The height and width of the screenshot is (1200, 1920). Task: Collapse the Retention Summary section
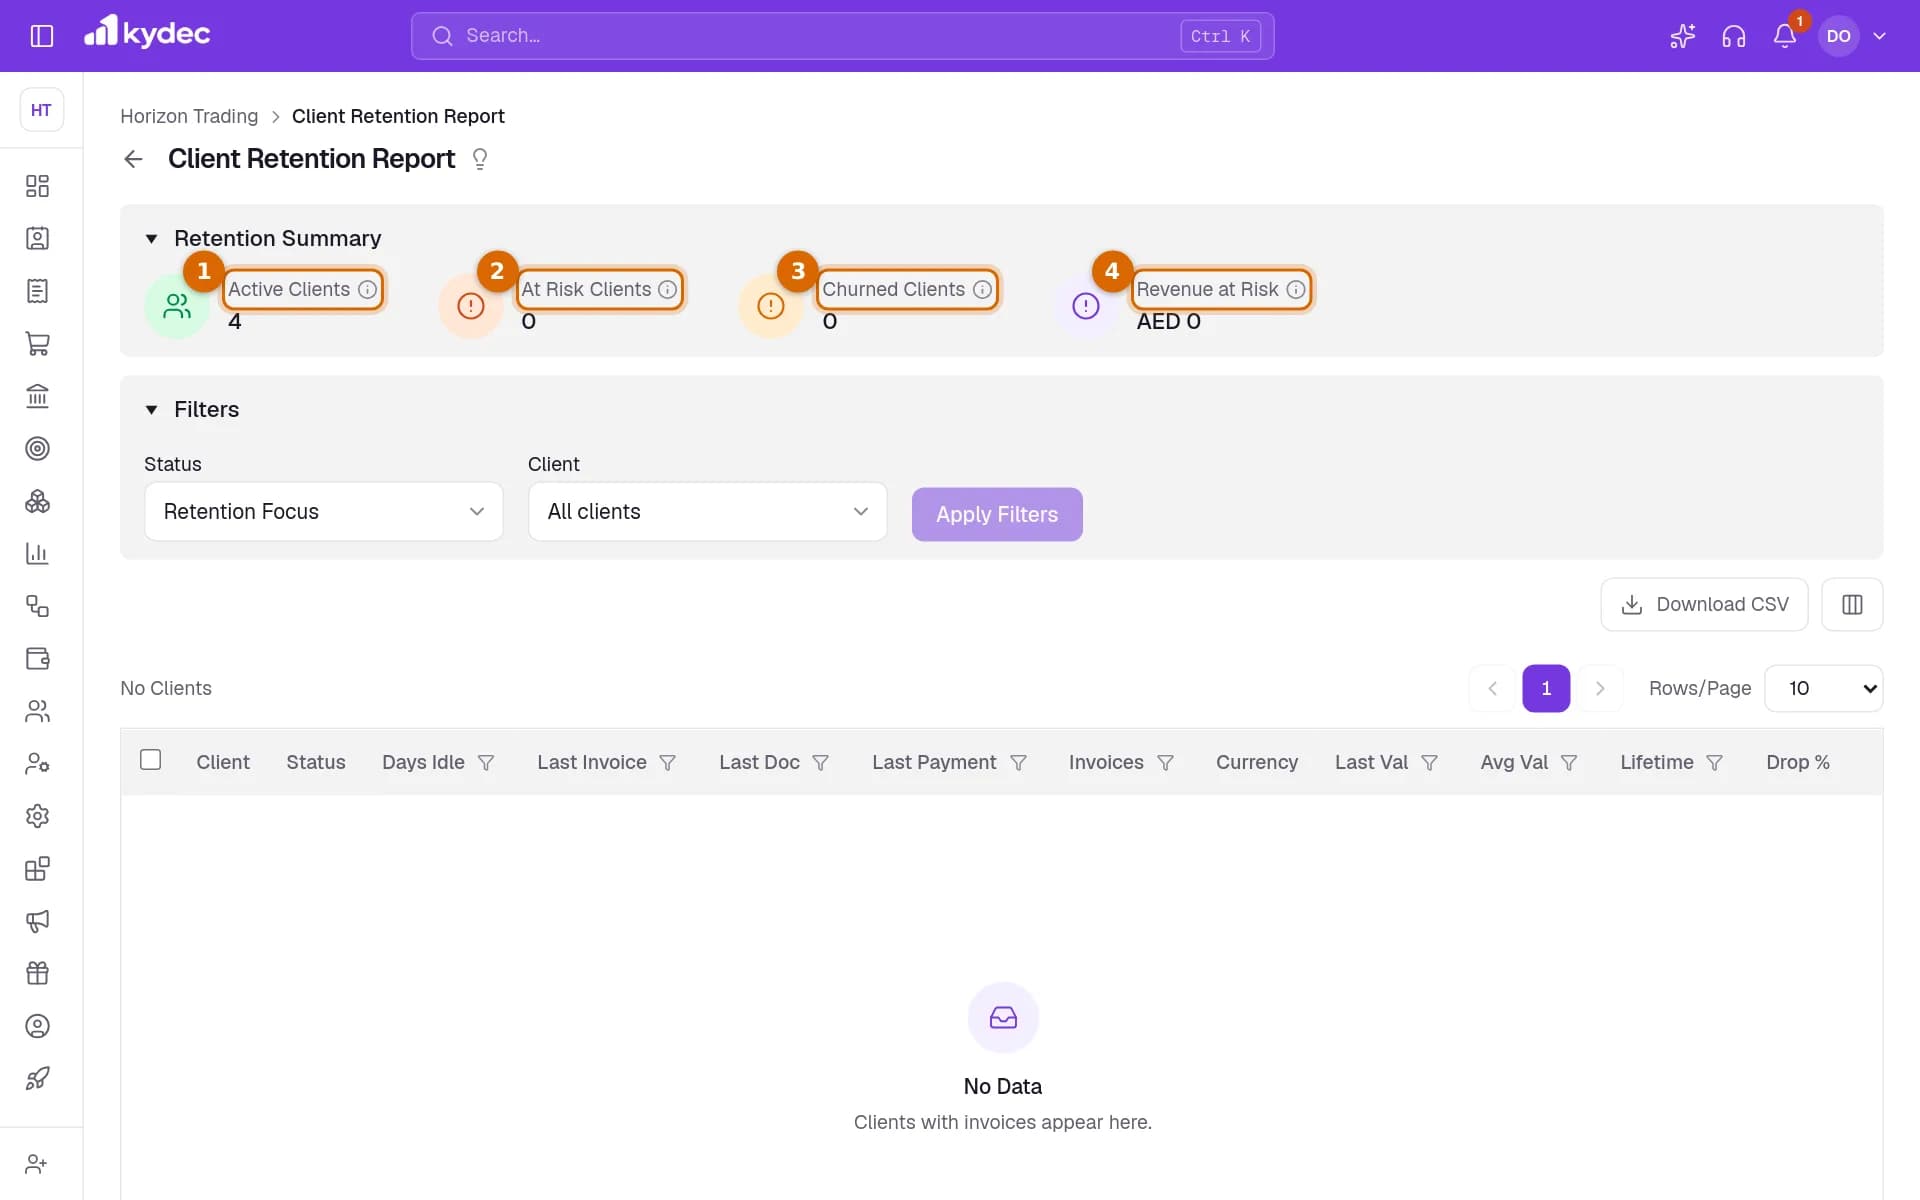pyautogui.click(x=152, y=238)
